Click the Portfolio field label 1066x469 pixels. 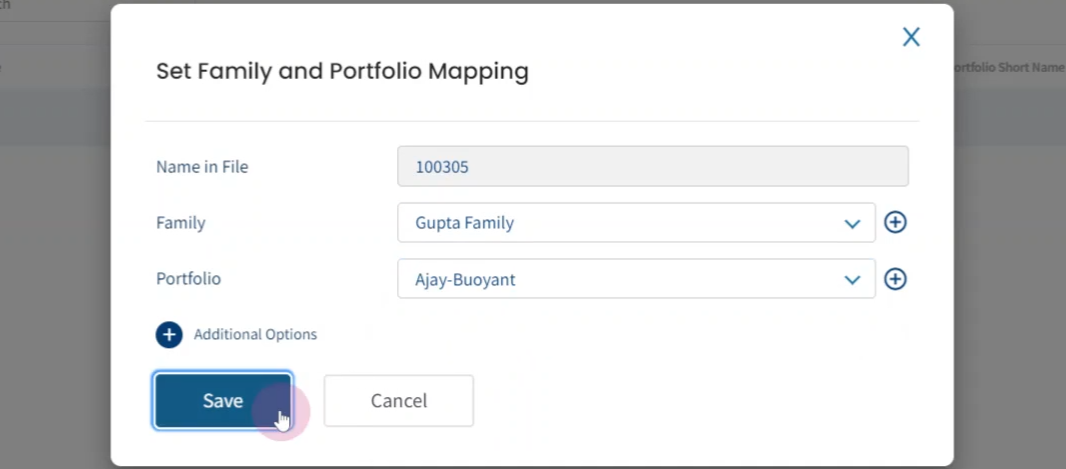188,279
